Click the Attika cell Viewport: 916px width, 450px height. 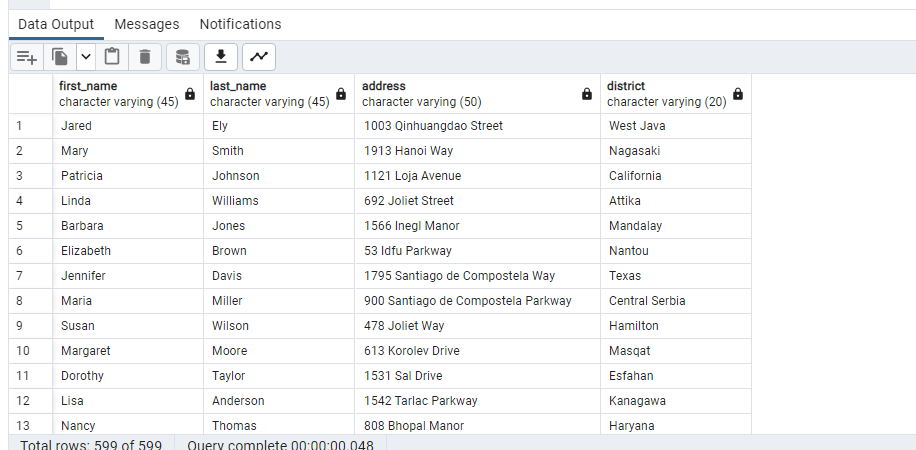click(676, 200)
